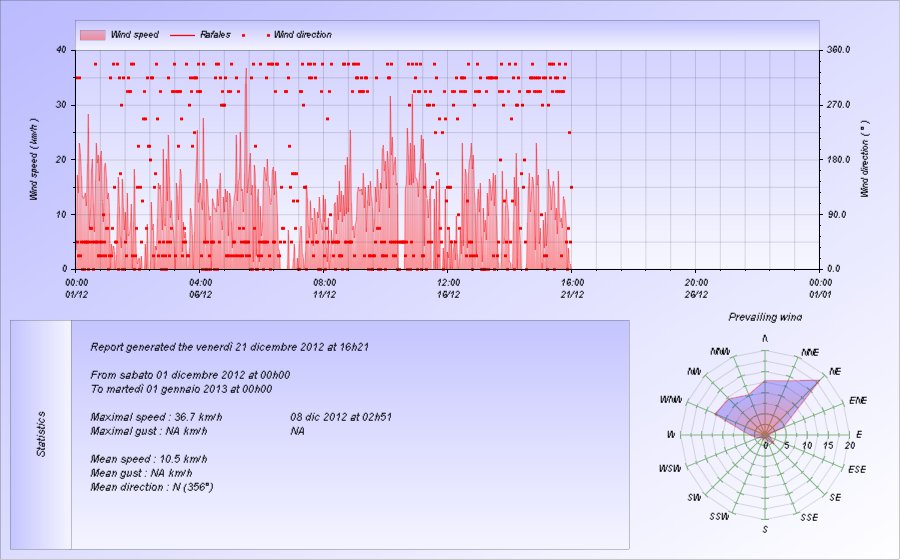Click the Wind speed legend label
Image resolution: width=900 pixels, height=560 pixels.
pos(135,35)
